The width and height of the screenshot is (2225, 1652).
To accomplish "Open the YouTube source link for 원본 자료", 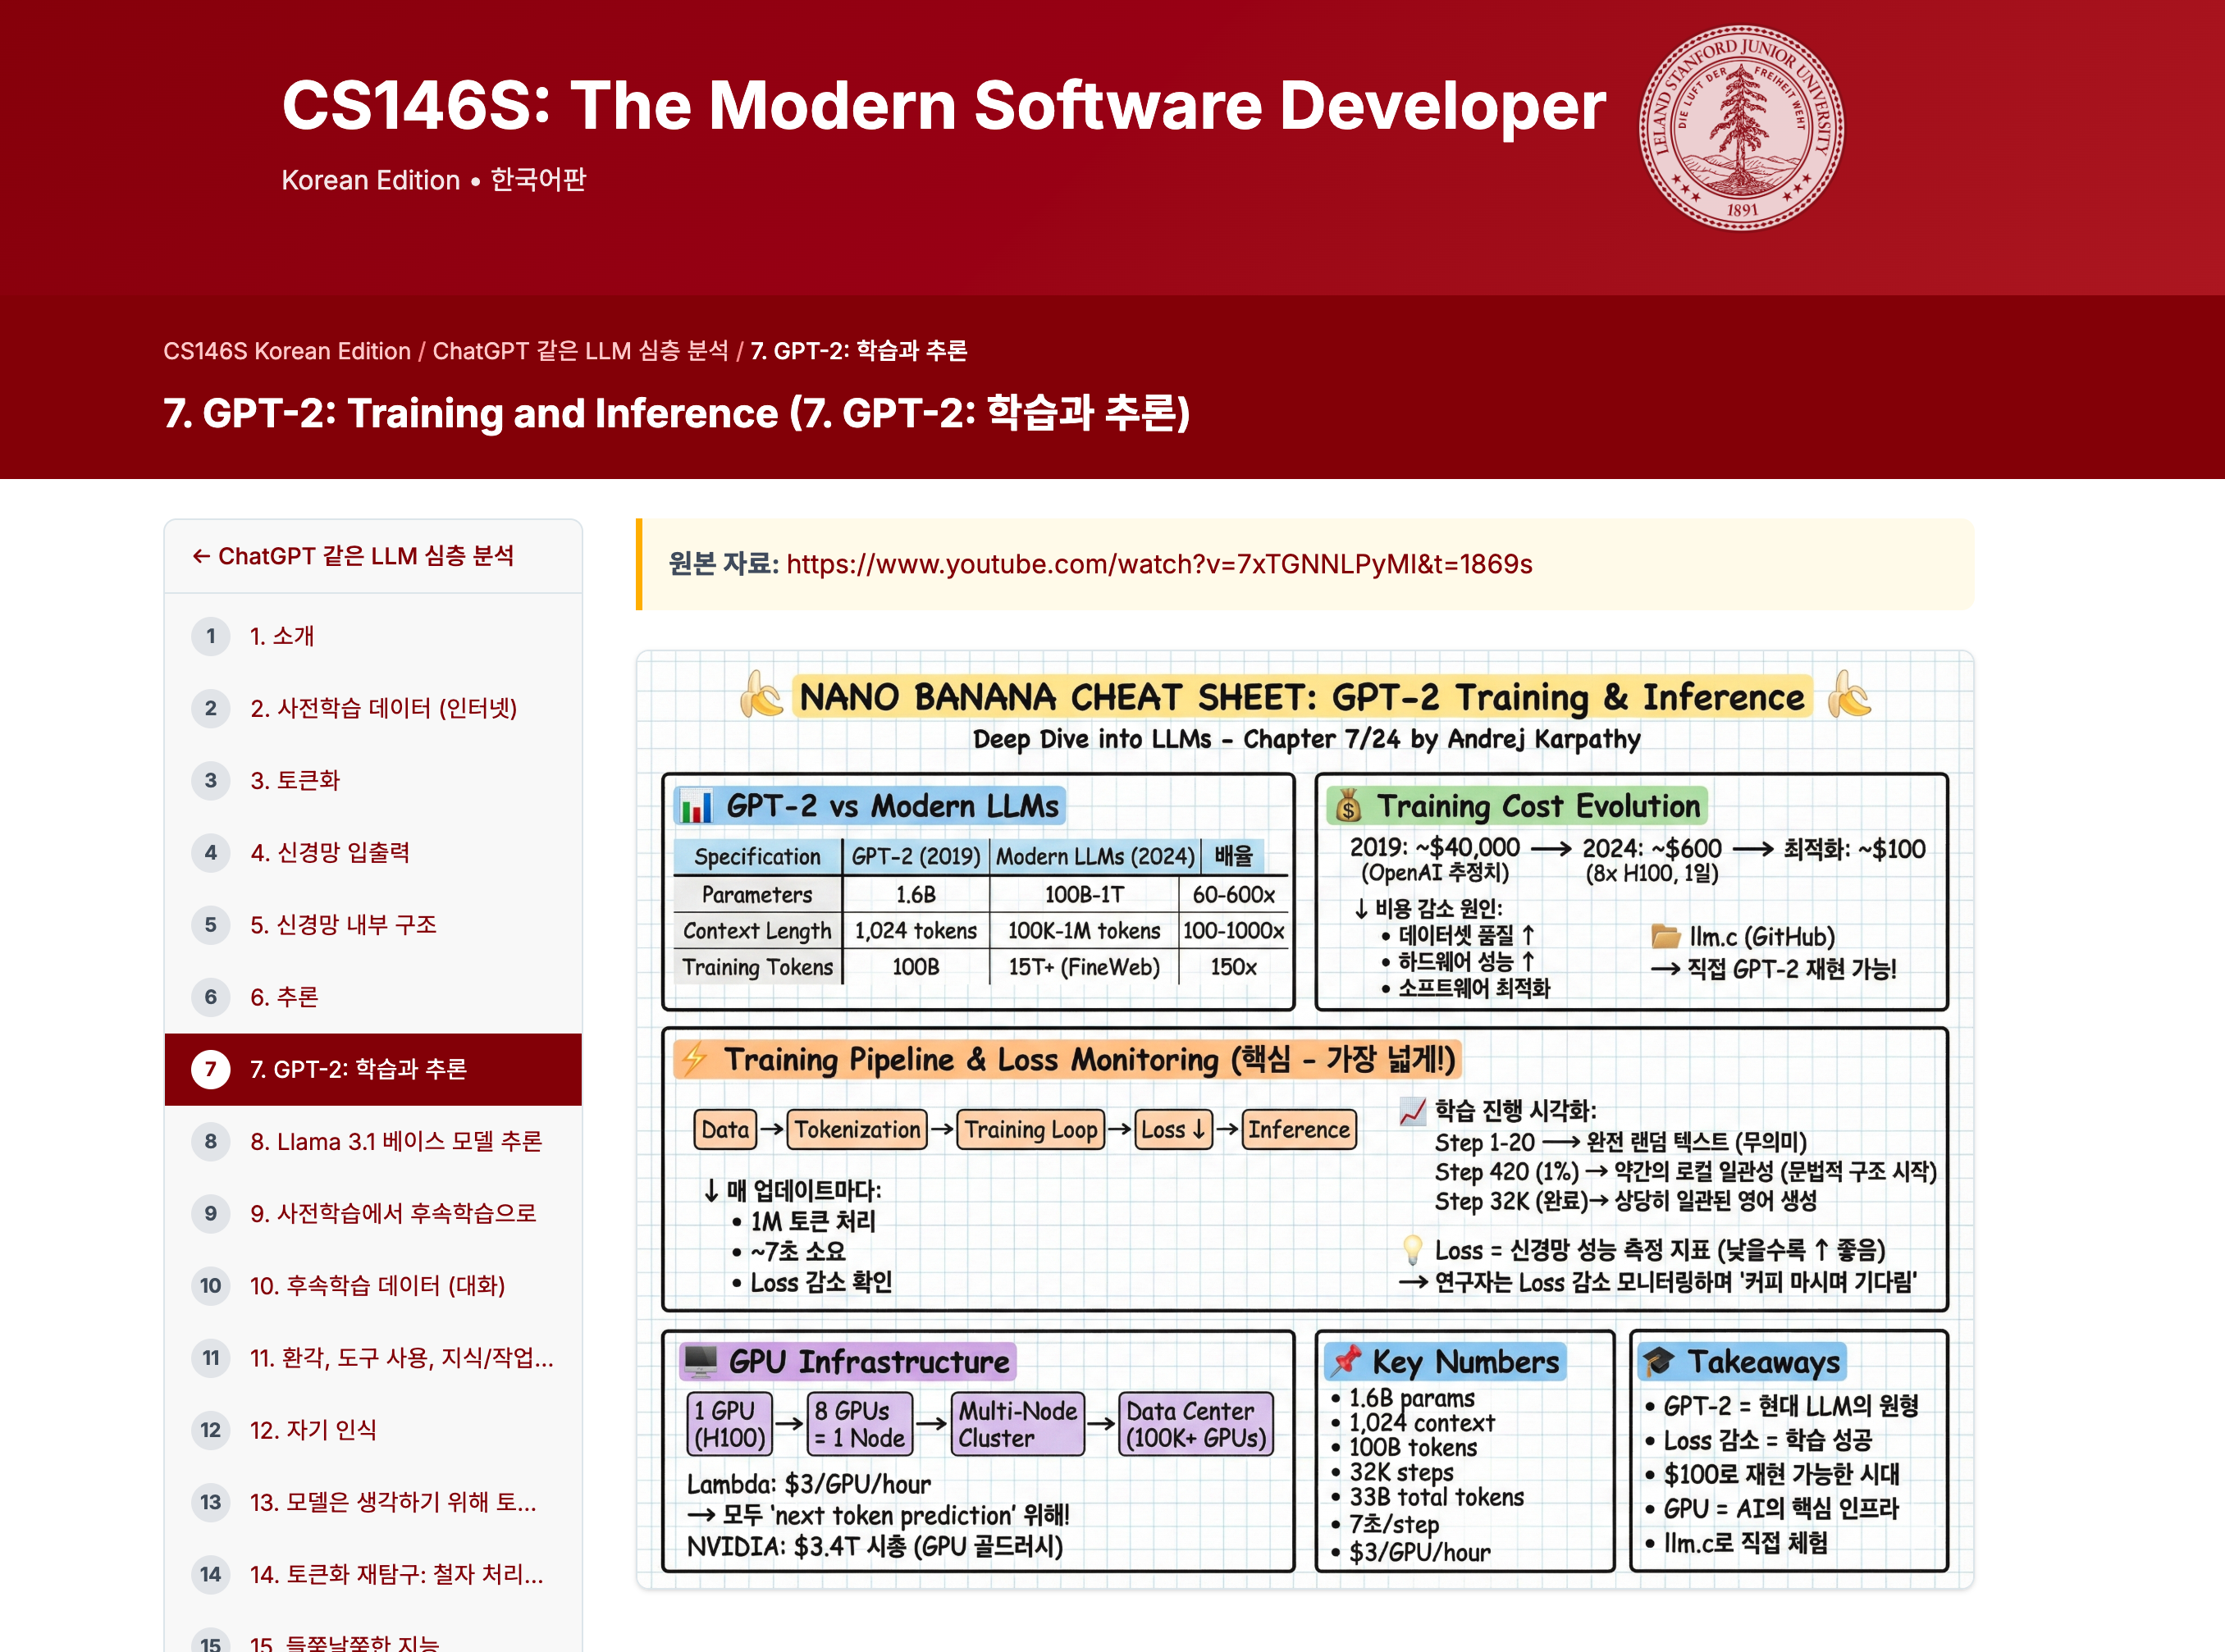I will [1159, 564].
